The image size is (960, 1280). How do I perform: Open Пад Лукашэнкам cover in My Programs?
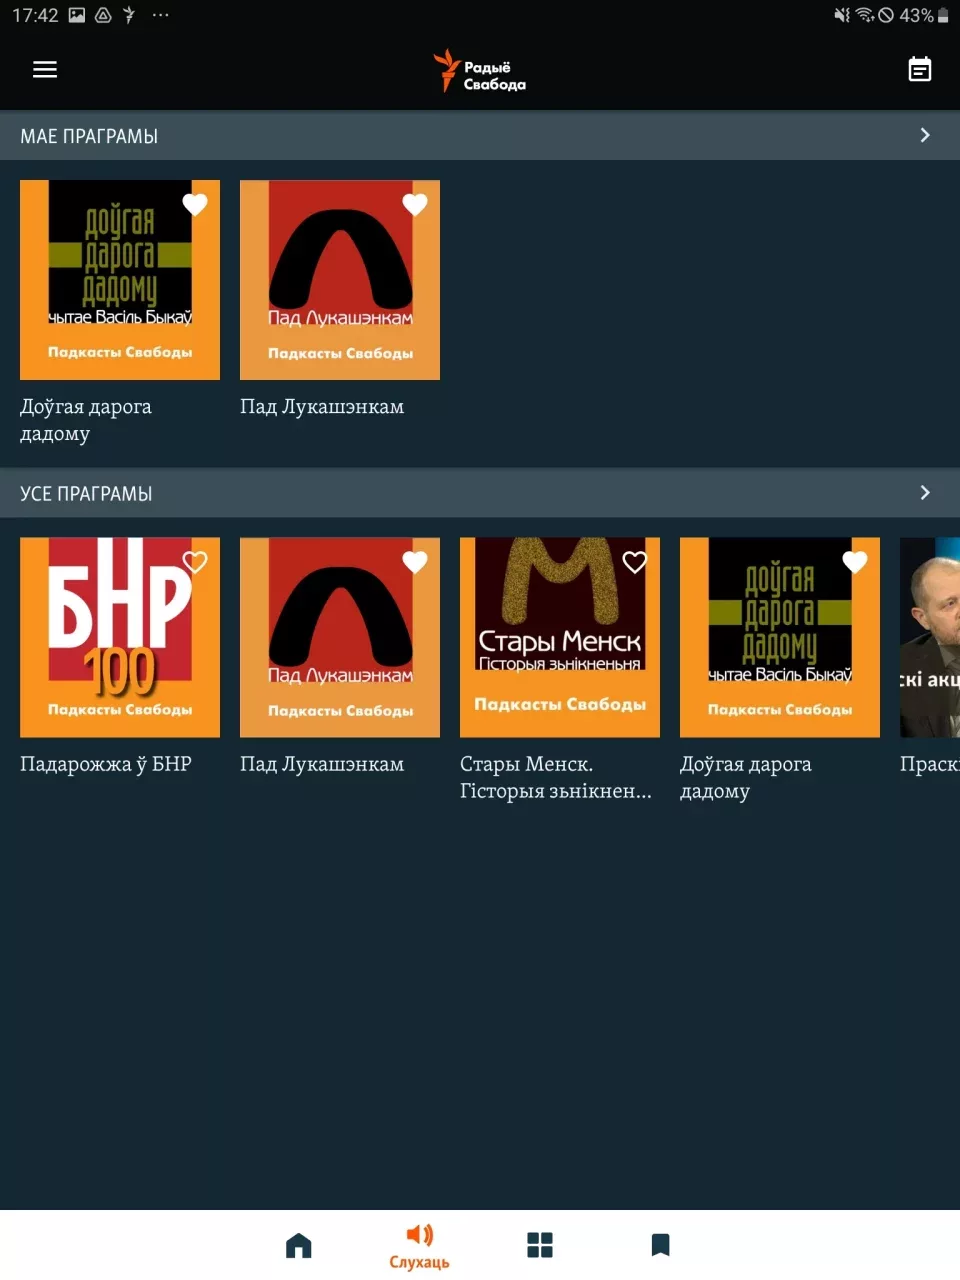pyautogui.click(x=340, y=280)
